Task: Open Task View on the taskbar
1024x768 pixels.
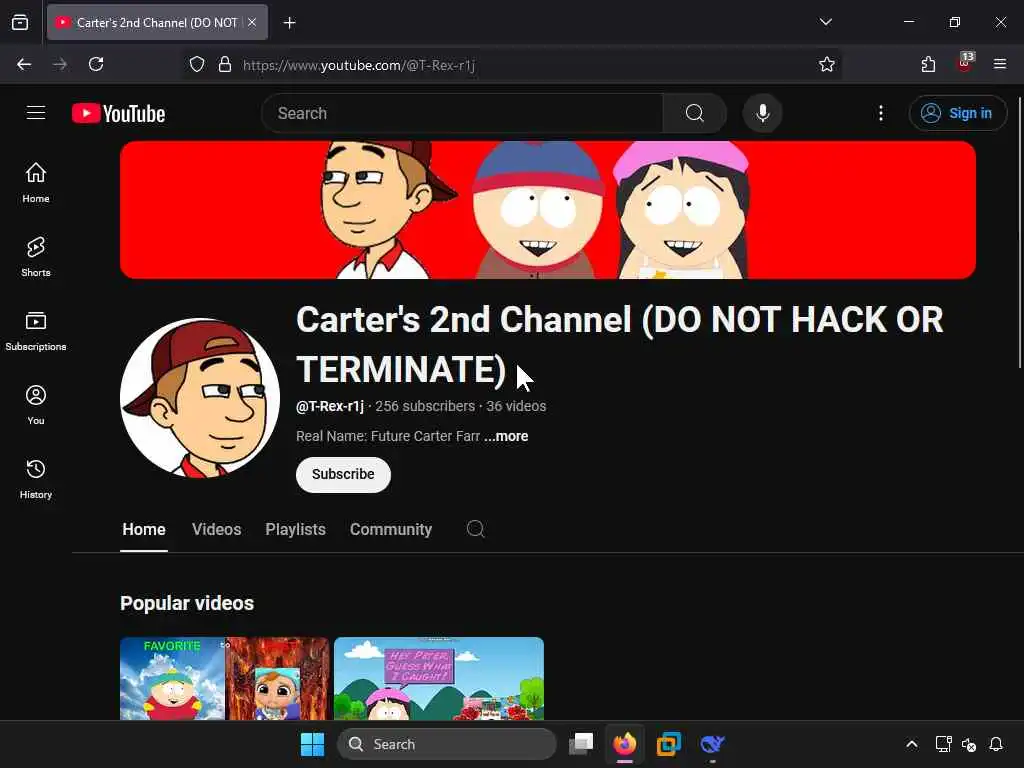Action: [x=581, y=744]
